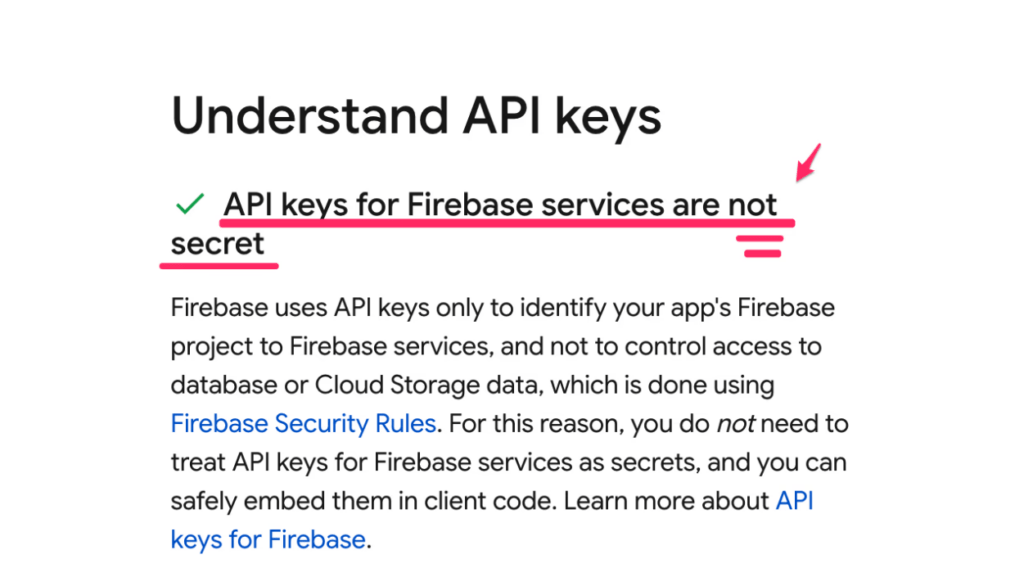
Task: Click the italic "not" in the paragraph
Action: coord(735,424)
